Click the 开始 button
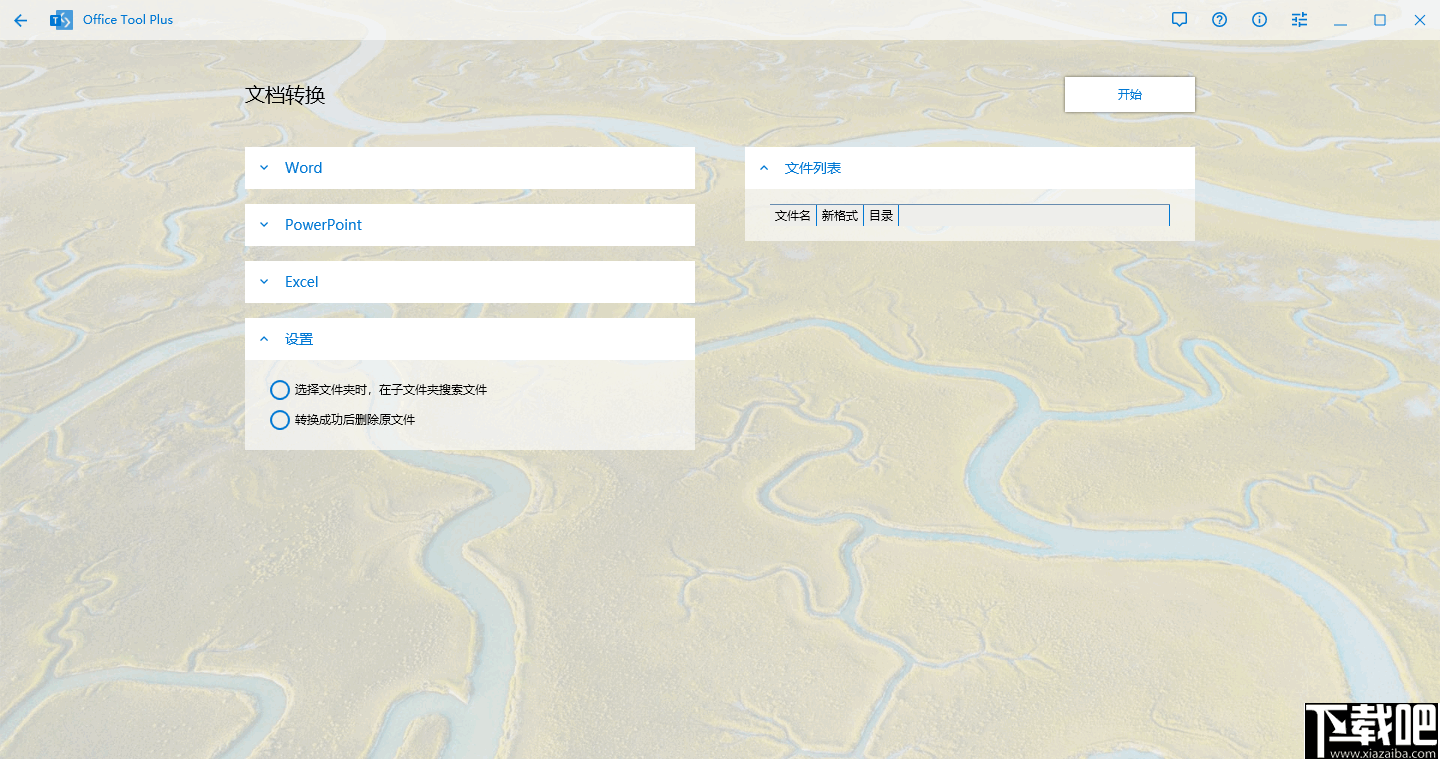The width and height of the screenshot is (1440, 759). tap(1130, 94)
